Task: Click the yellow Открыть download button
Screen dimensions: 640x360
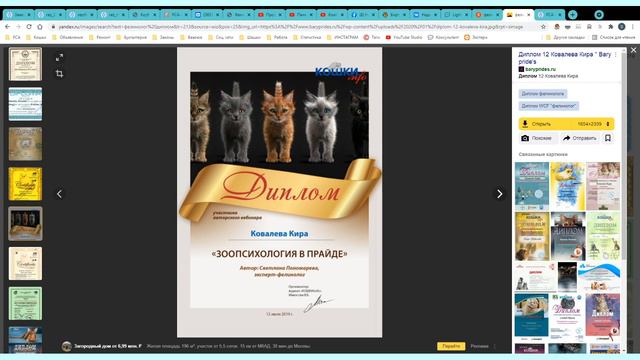Action: click(x=545, y=124)
